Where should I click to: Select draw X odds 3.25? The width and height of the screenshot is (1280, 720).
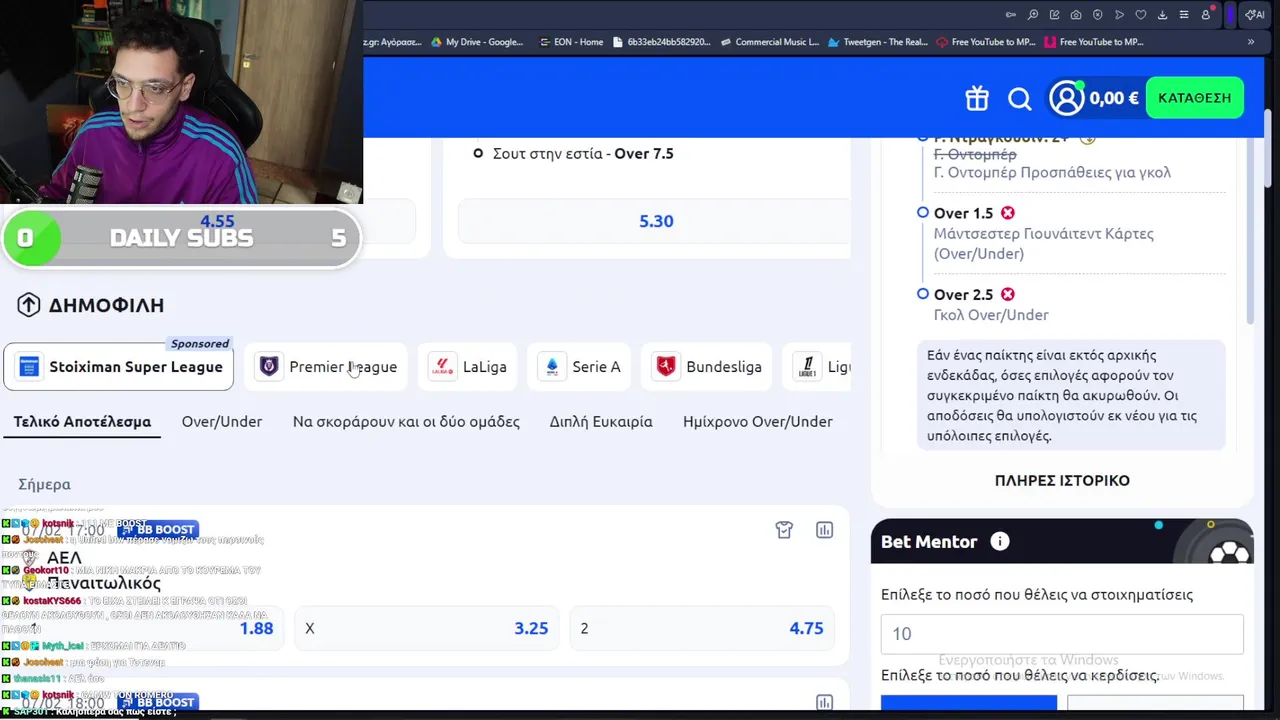428,628
